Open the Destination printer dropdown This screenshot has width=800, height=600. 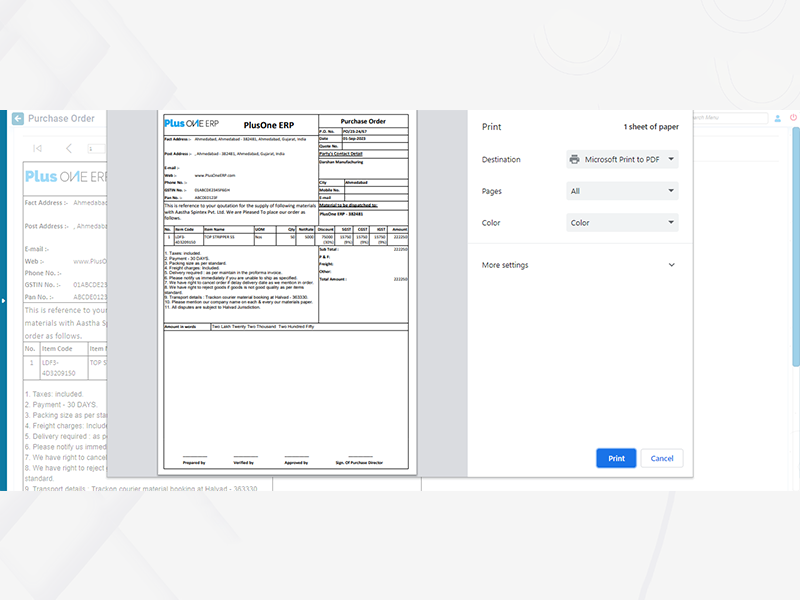coord(622,159)
